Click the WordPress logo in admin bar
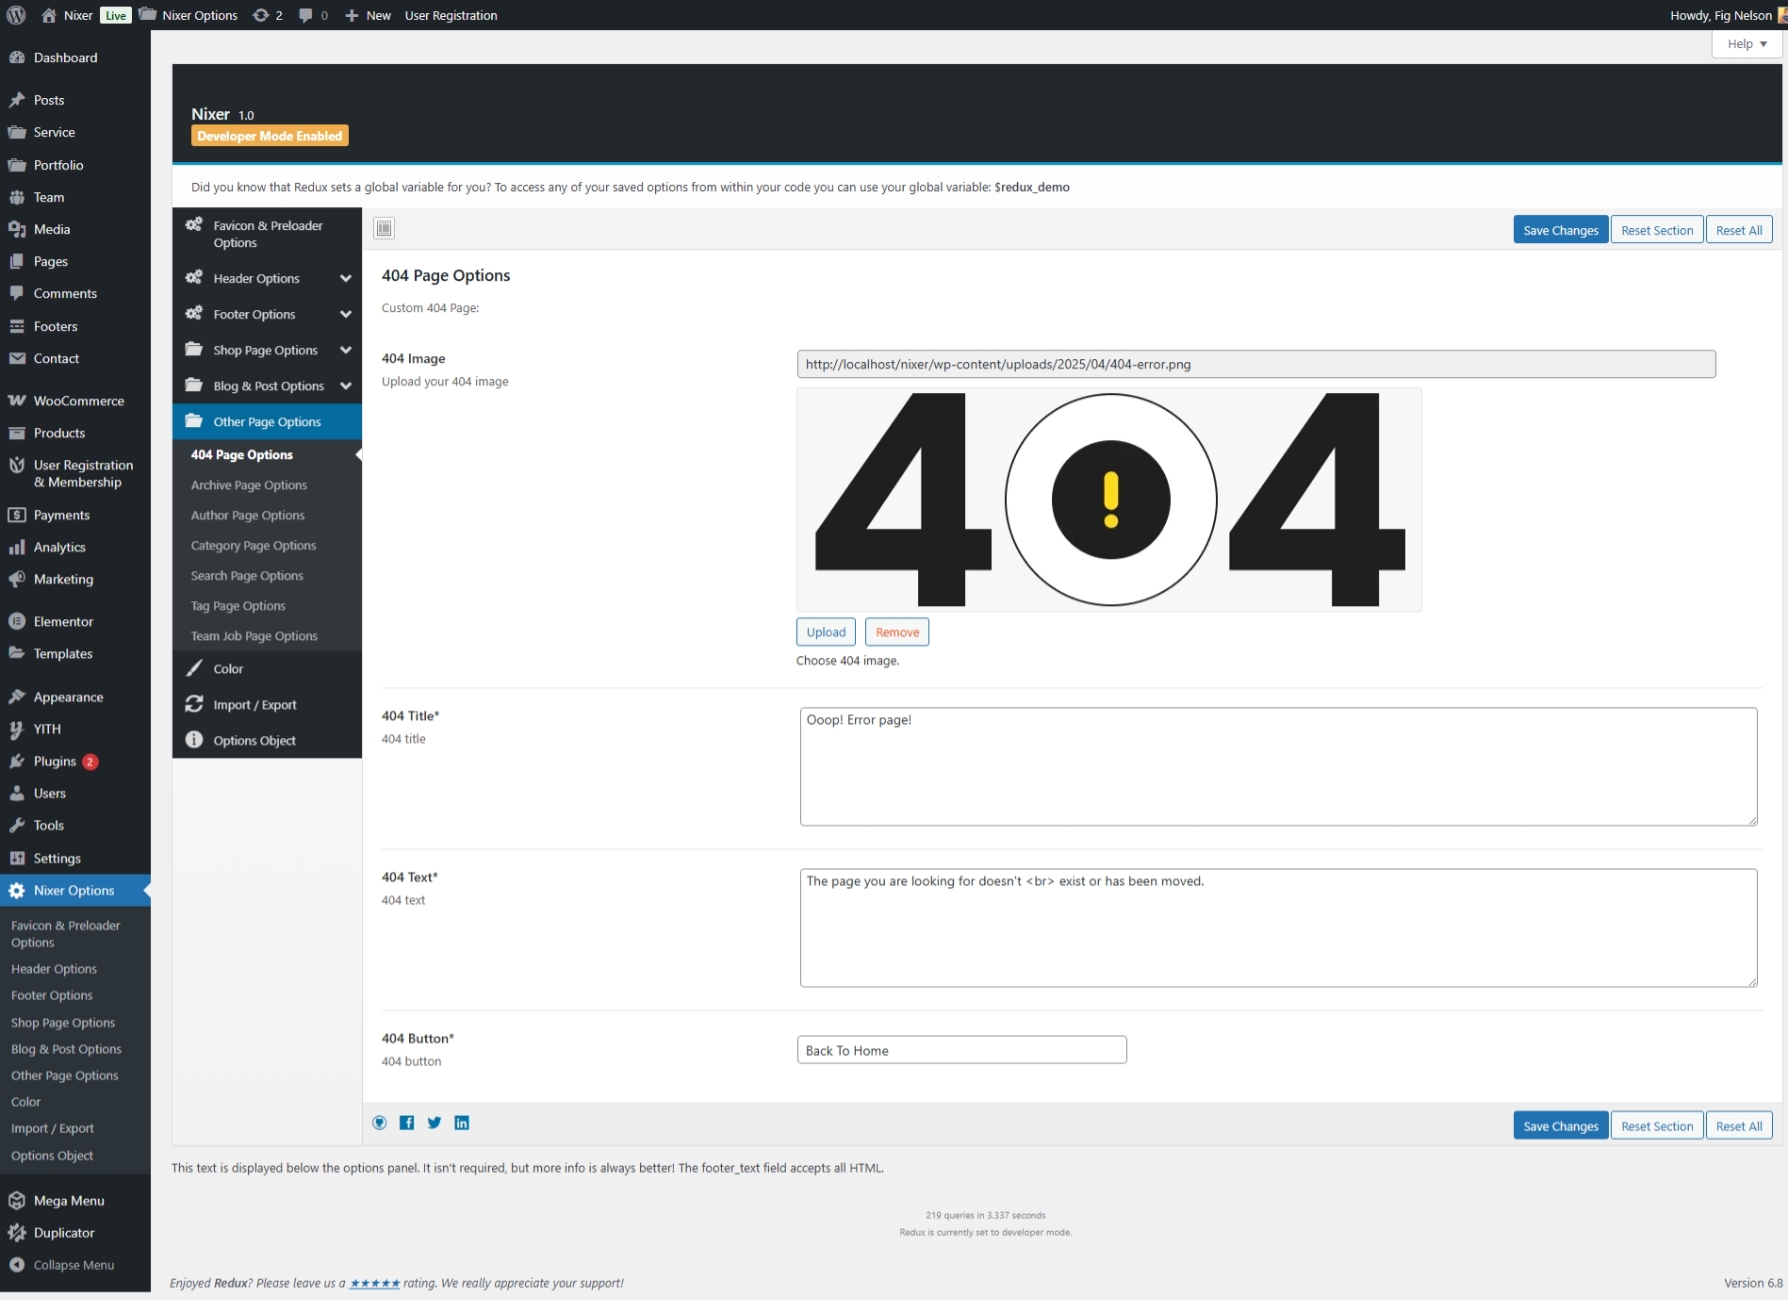 (x=16, y=15)
